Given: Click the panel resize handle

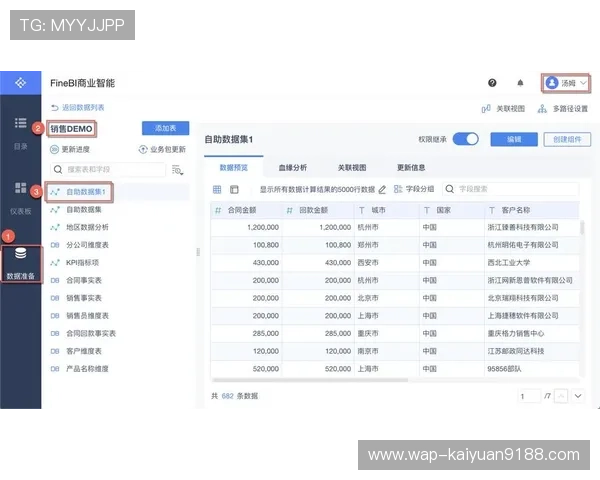Looking at the screenshot, I should pos(198,252).
